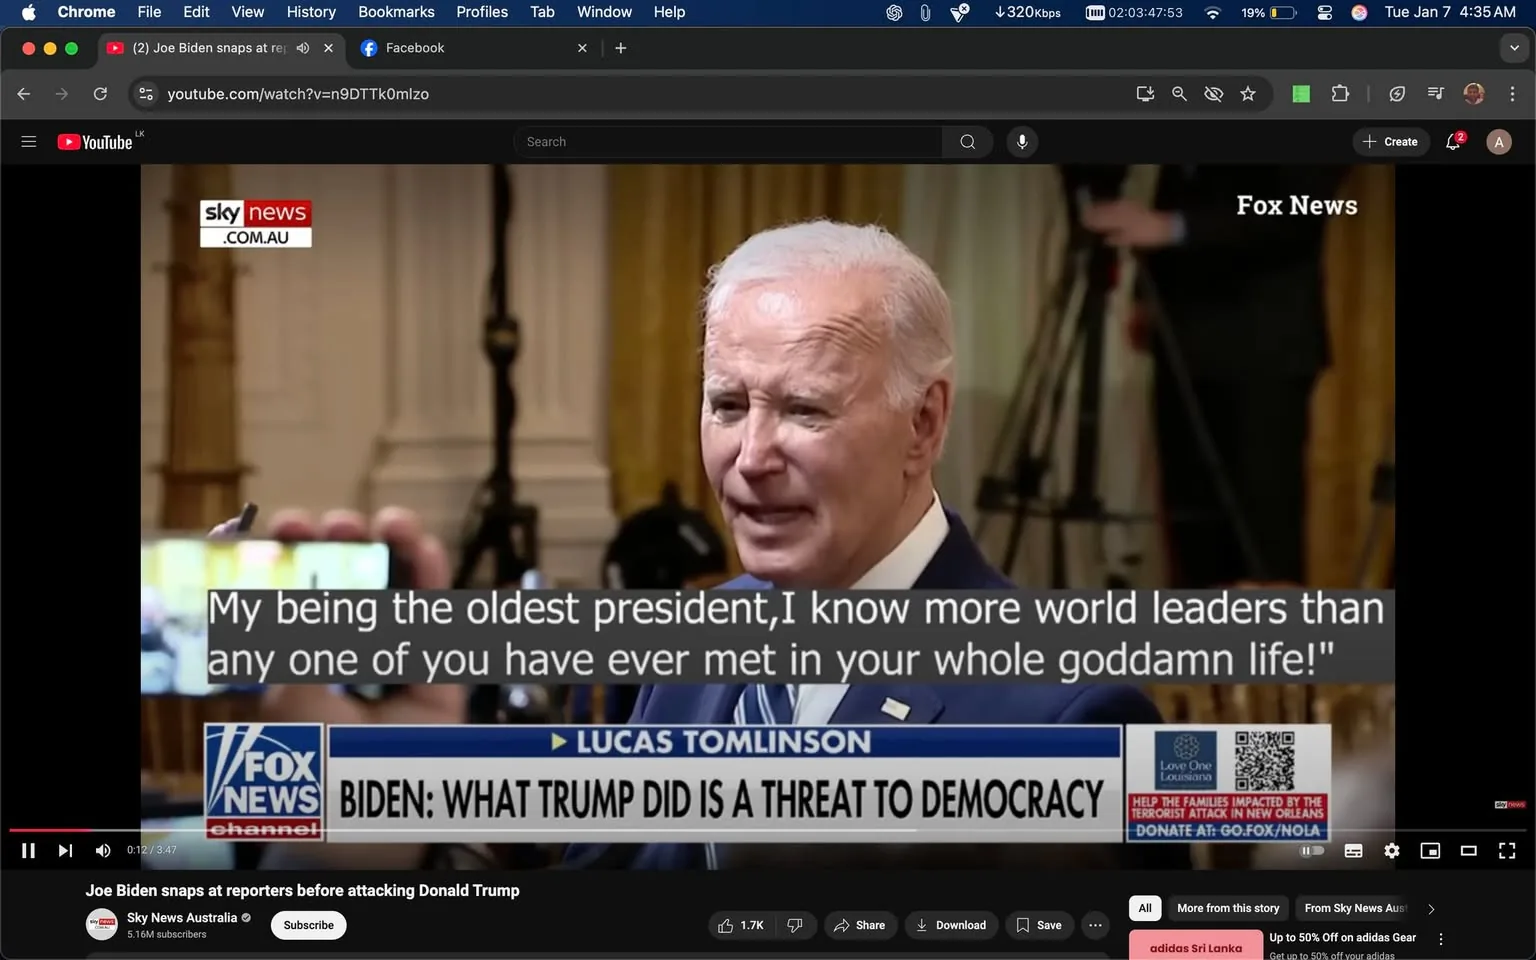
Task: Activate miniplayer mode
Action: pyautogui.click(x=1430, y=850)
